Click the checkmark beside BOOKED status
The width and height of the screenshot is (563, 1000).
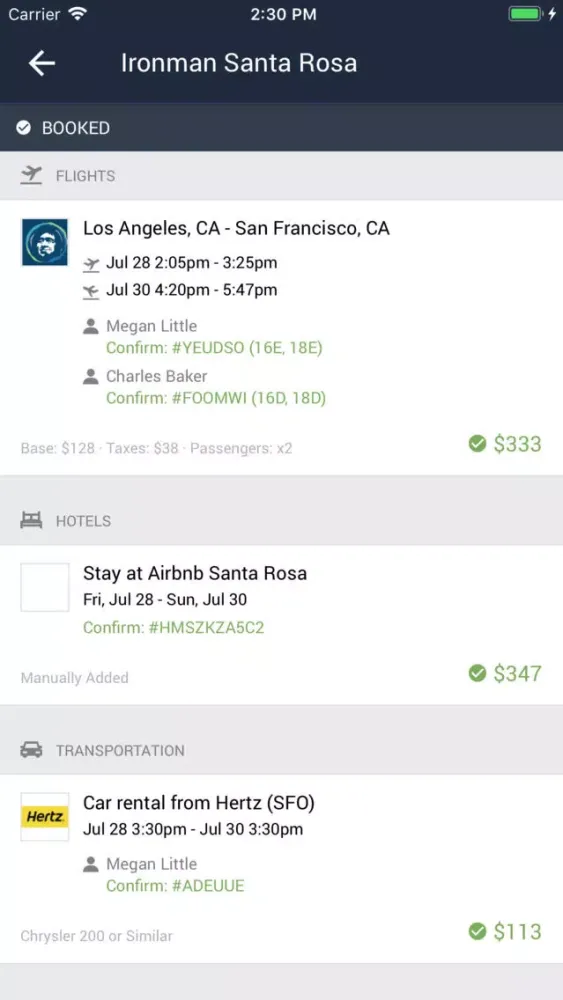tap(24, 128)
